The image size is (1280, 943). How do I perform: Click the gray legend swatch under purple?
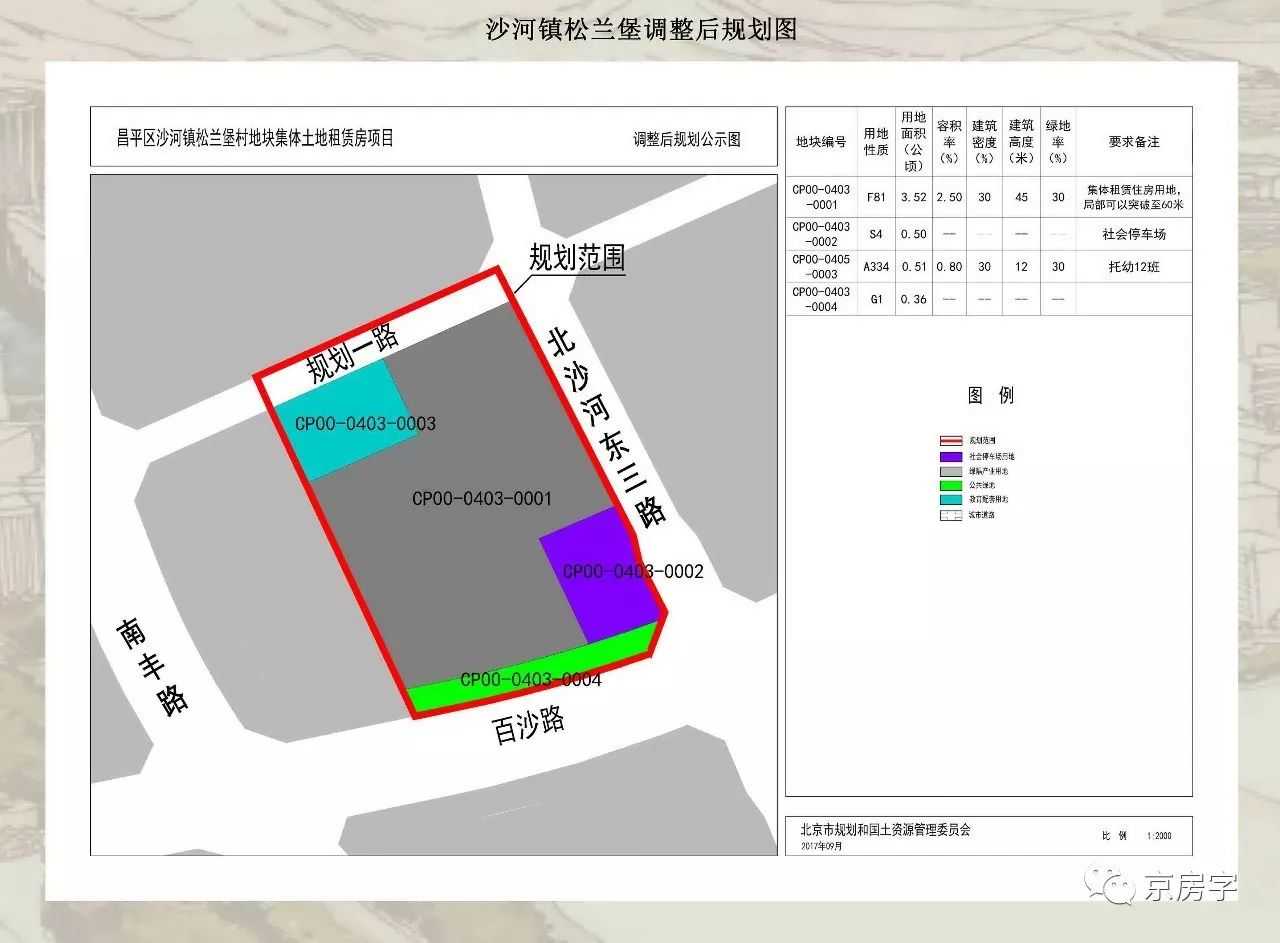(950, 470)
